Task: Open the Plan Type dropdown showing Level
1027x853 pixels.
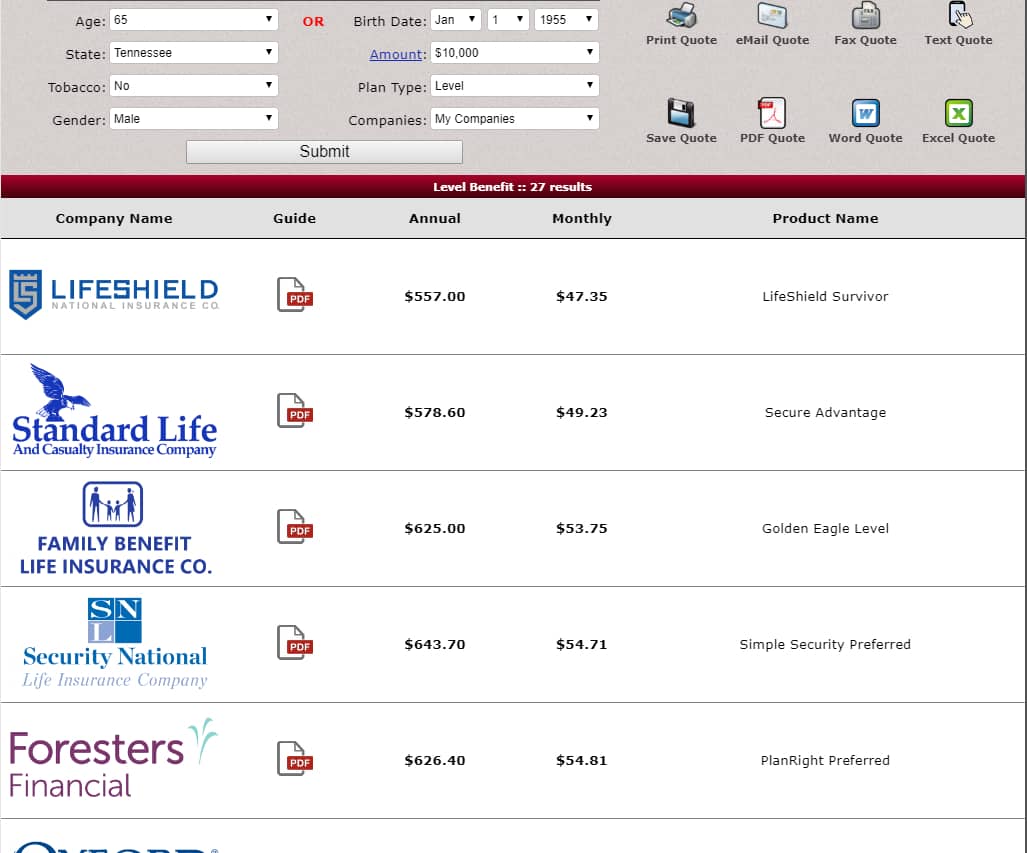Action: [515, 85]
